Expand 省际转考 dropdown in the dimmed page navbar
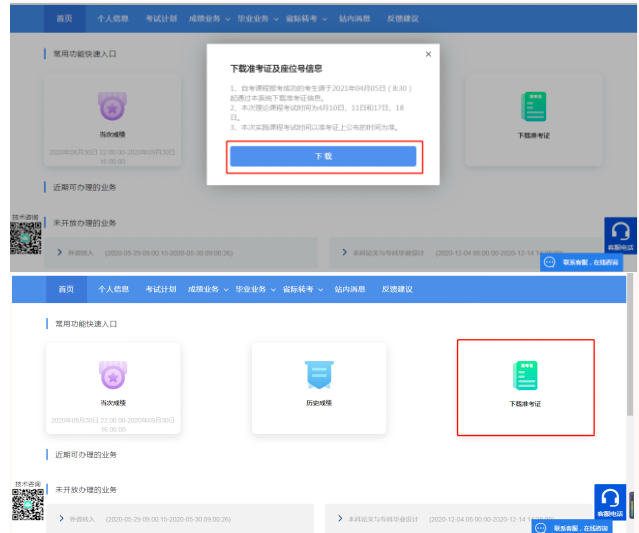639x533 pixels. 306,19
